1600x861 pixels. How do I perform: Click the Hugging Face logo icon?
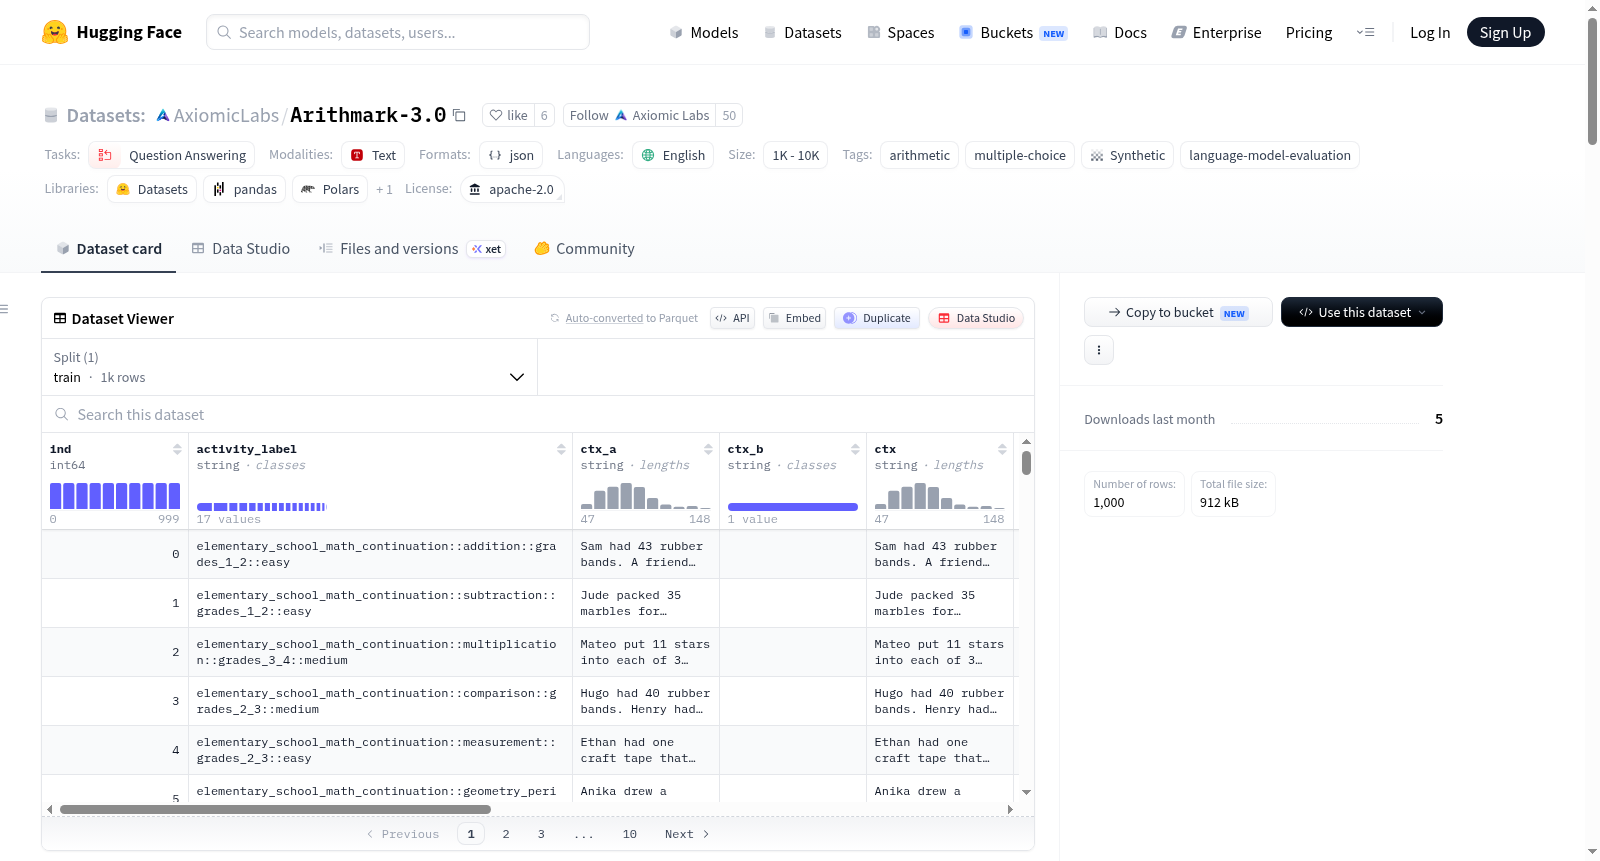[55, 32]
